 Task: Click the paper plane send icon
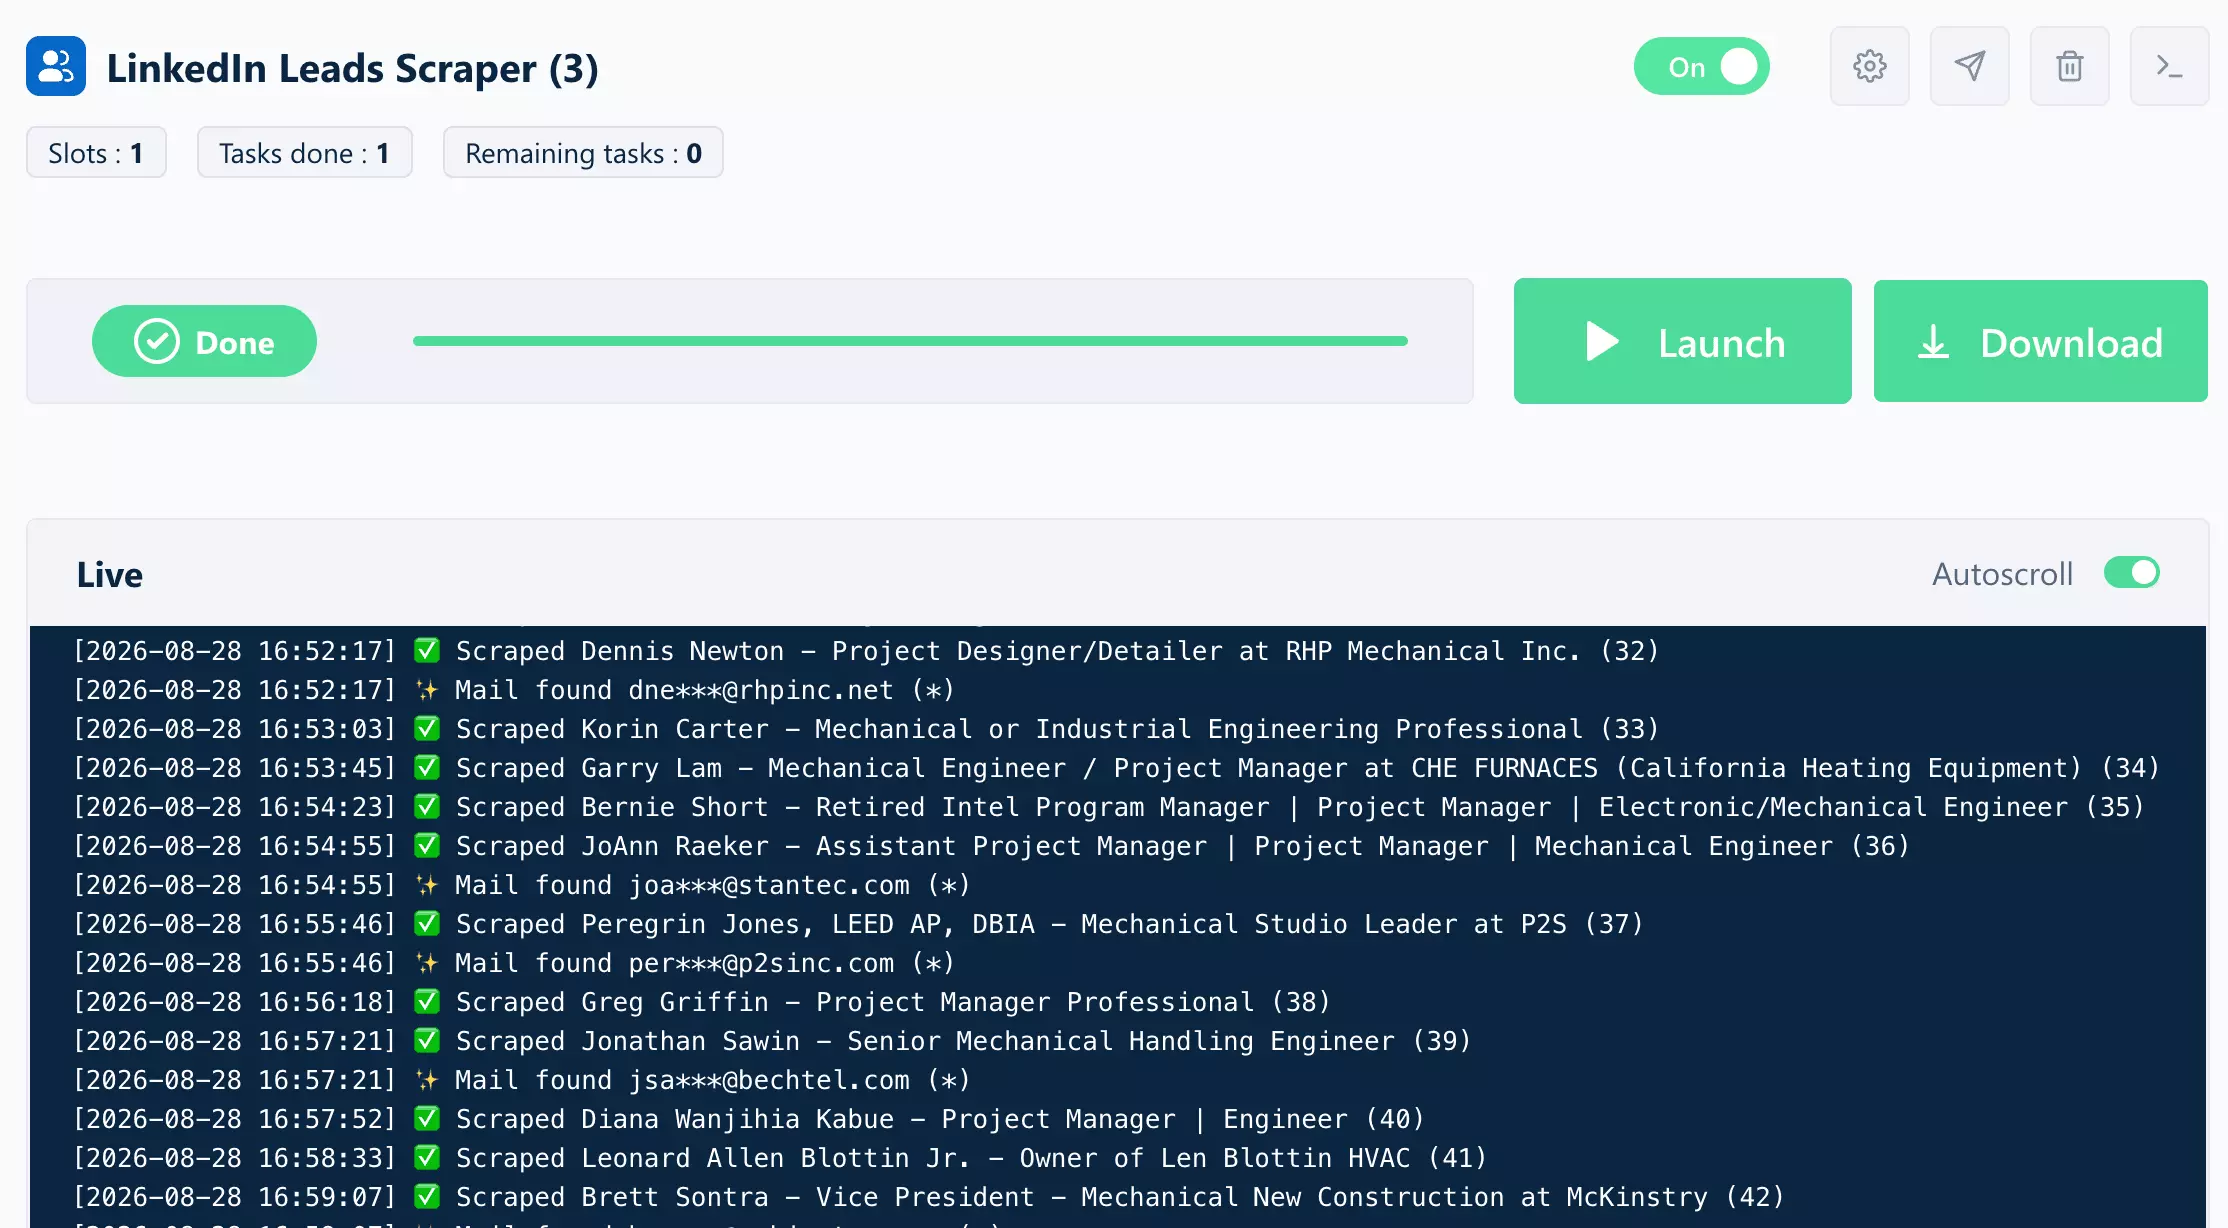(x=1969, y=66)
